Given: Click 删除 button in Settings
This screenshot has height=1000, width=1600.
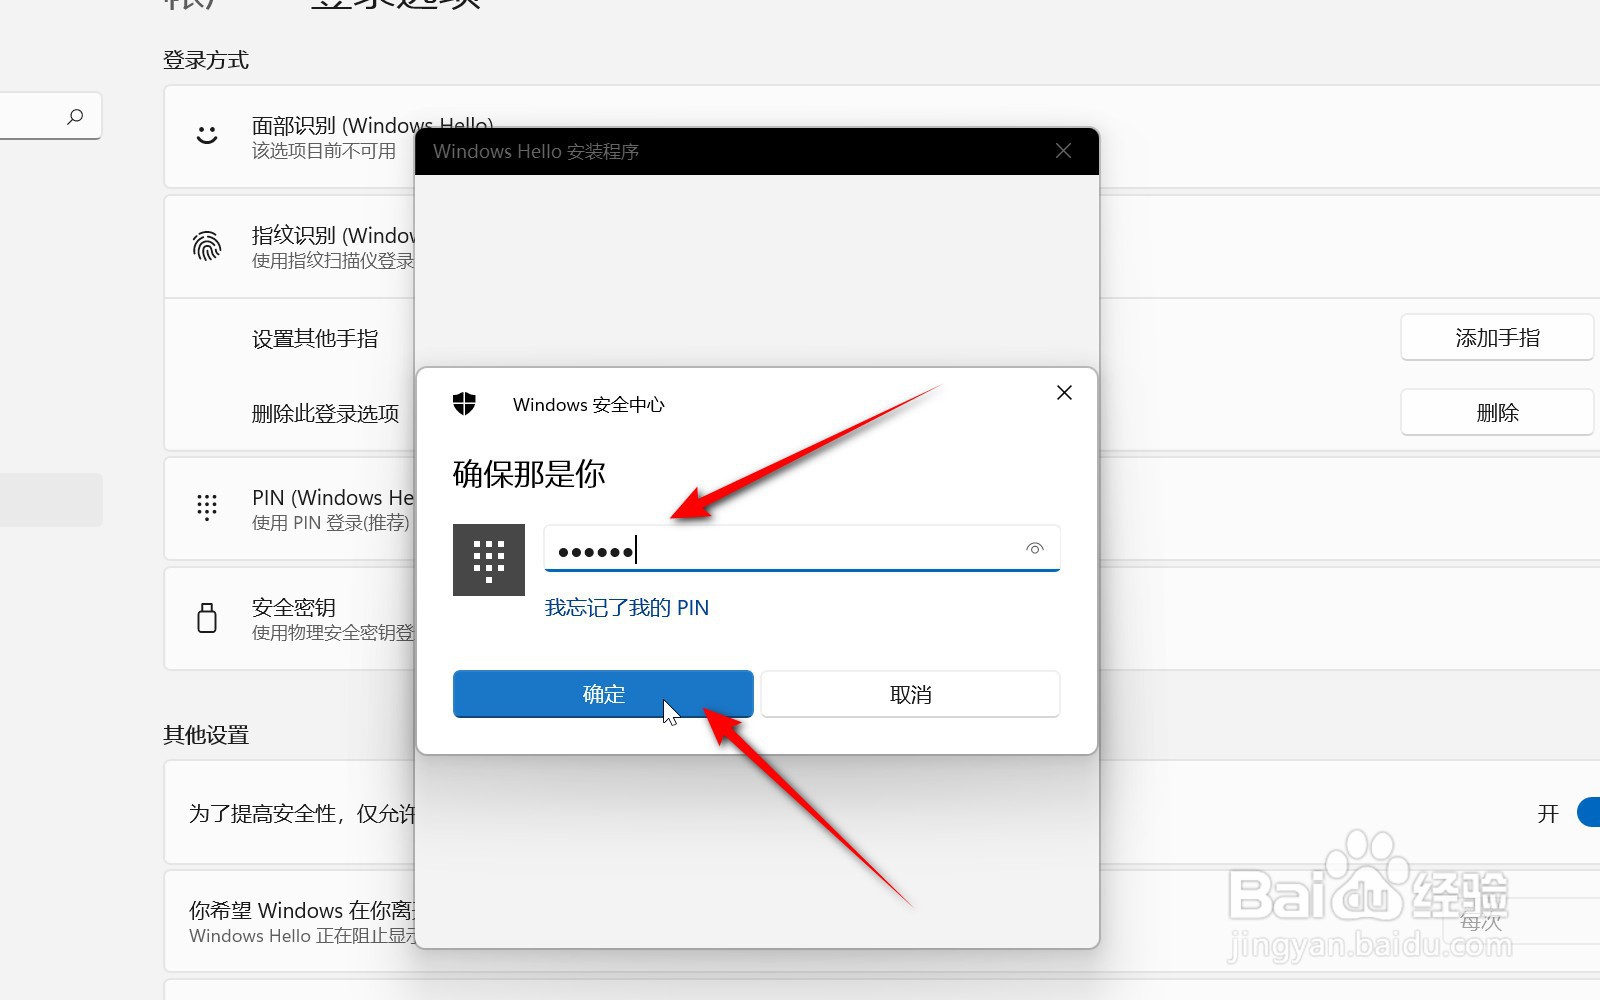Looking at the screenshot, I should point(1497,413).
